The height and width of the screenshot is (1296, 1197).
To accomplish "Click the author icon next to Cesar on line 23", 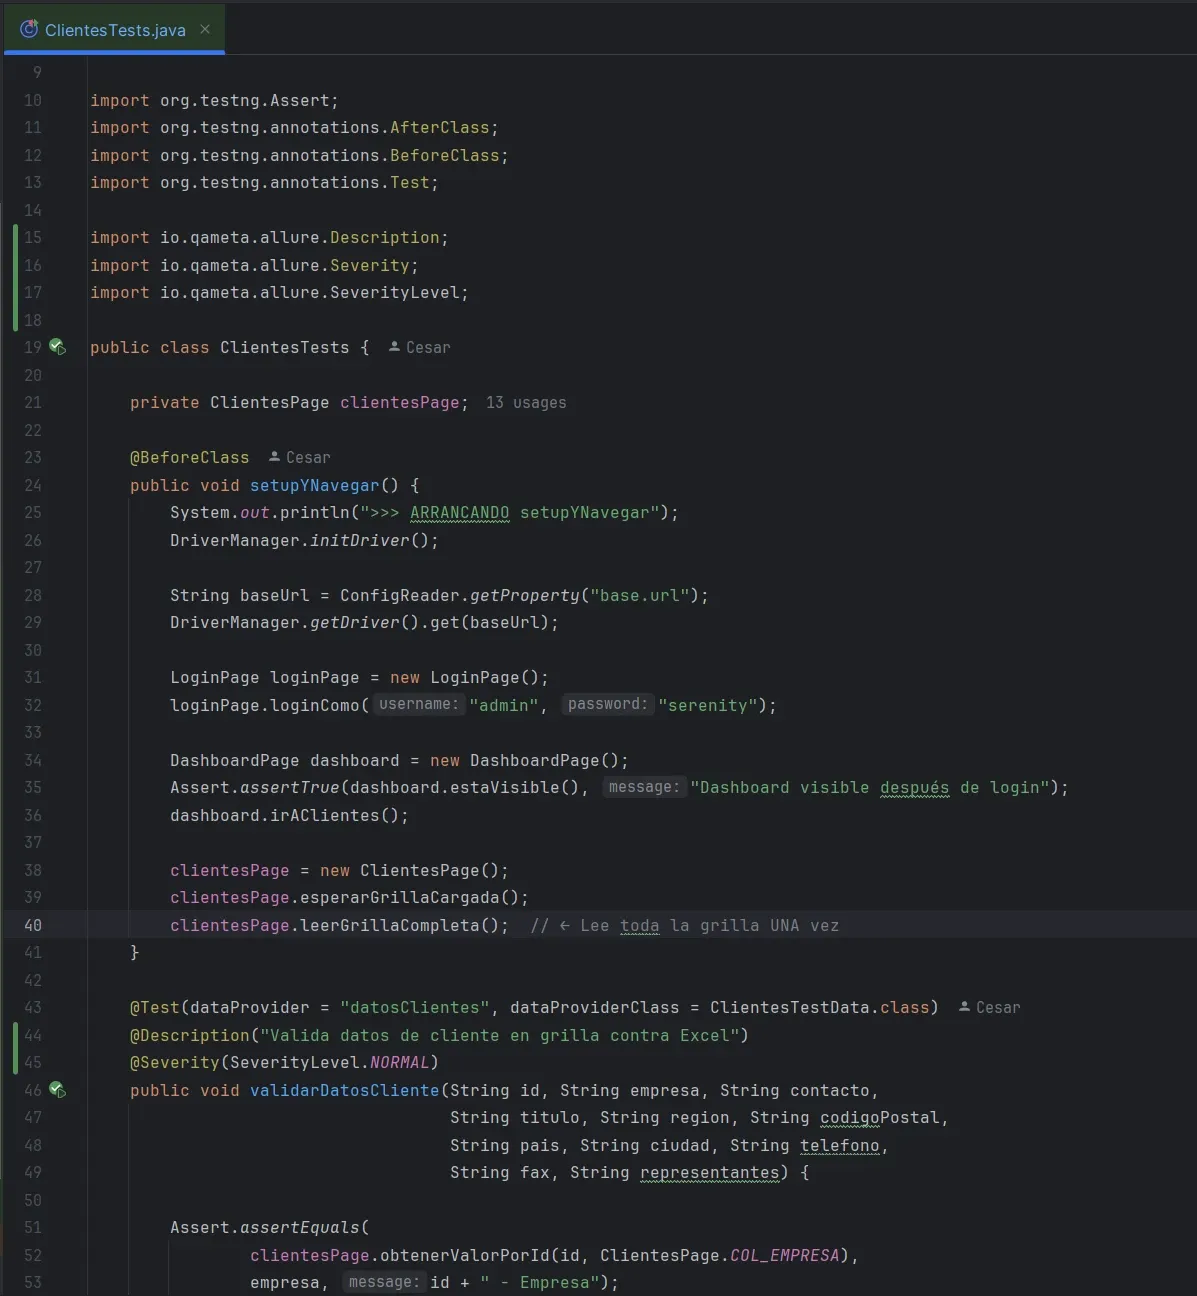I will click(x=272, y=457).
